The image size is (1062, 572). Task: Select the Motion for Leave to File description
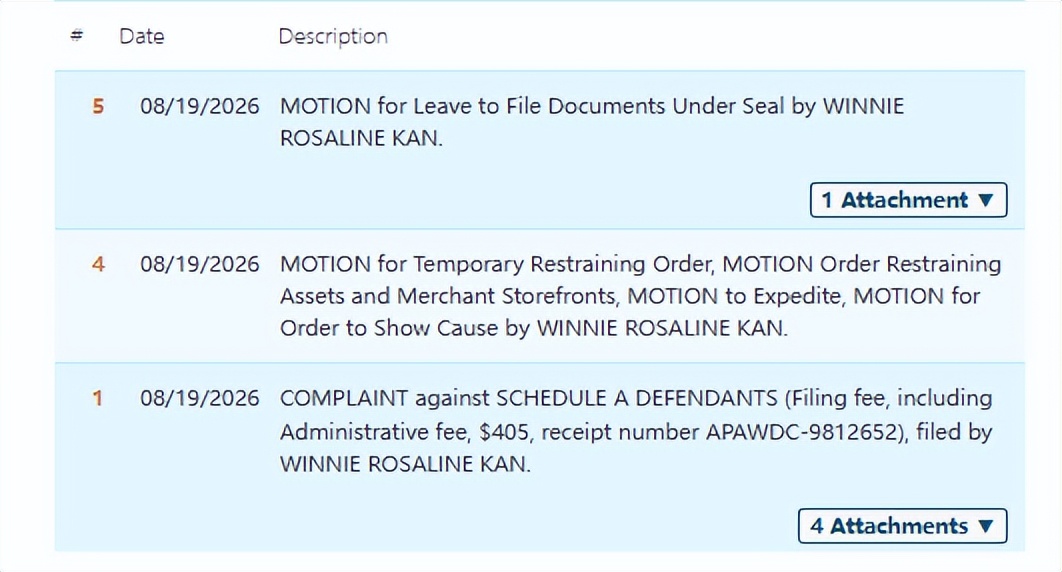[592, 122]
